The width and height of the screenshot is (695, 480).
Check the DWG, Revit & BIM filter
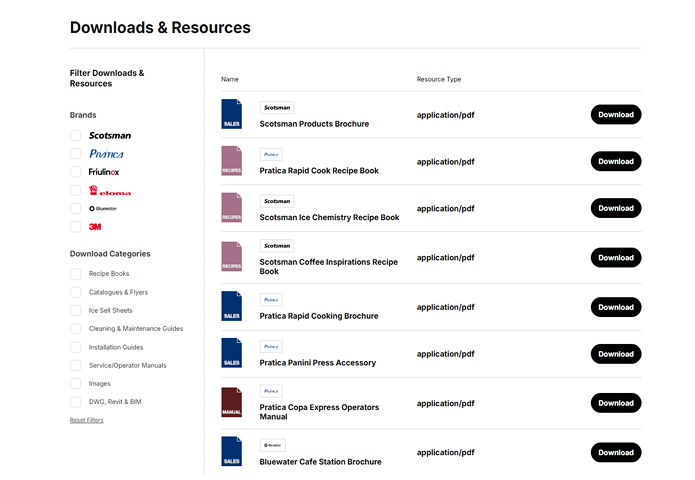click(76, 402)
